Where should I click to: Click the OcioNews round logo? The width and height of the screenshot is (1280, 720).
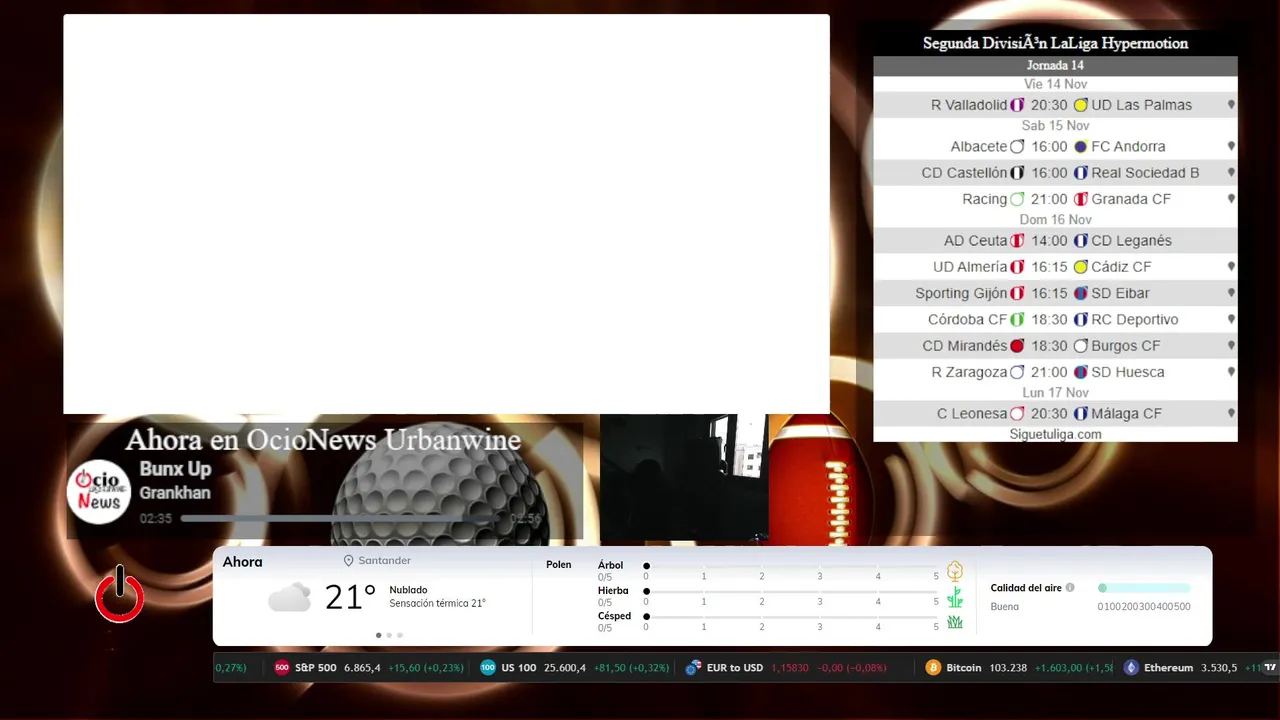tap(99, 491)
